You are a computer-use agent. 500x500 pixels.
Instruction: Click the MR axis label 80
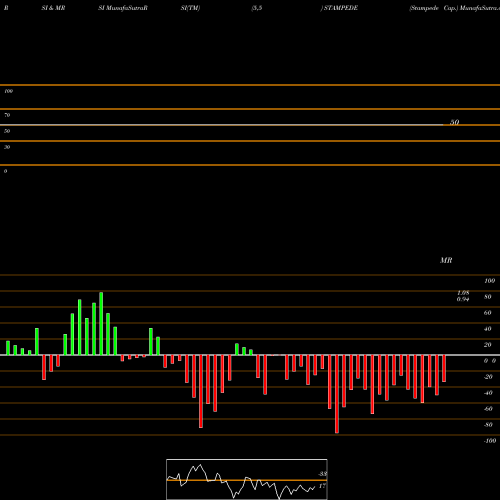(x=488, y=297)
